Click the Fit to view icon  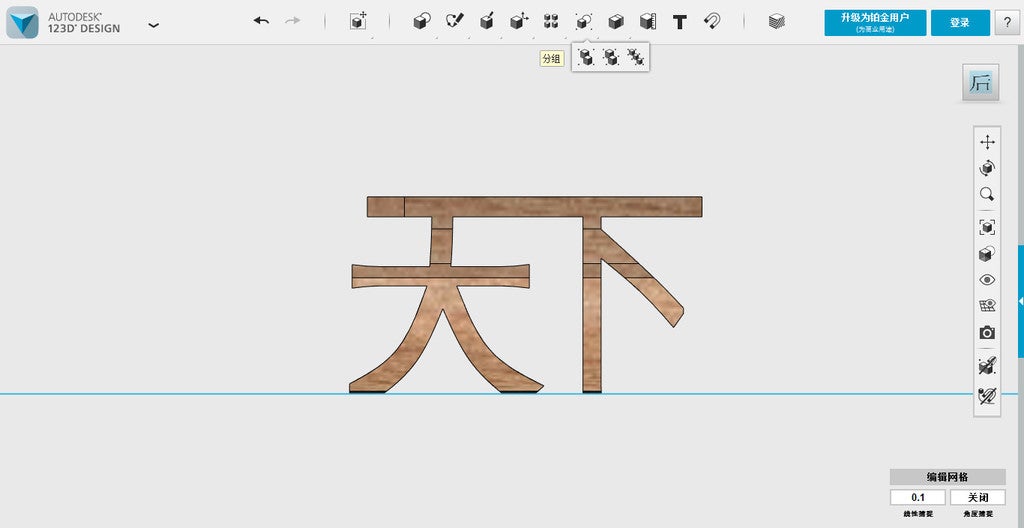tap(987, 227)
